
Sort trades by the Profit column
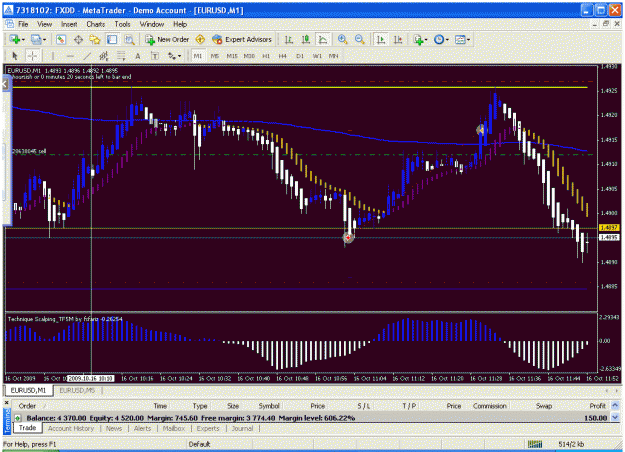pyautogui.click(x=597, y=406)
